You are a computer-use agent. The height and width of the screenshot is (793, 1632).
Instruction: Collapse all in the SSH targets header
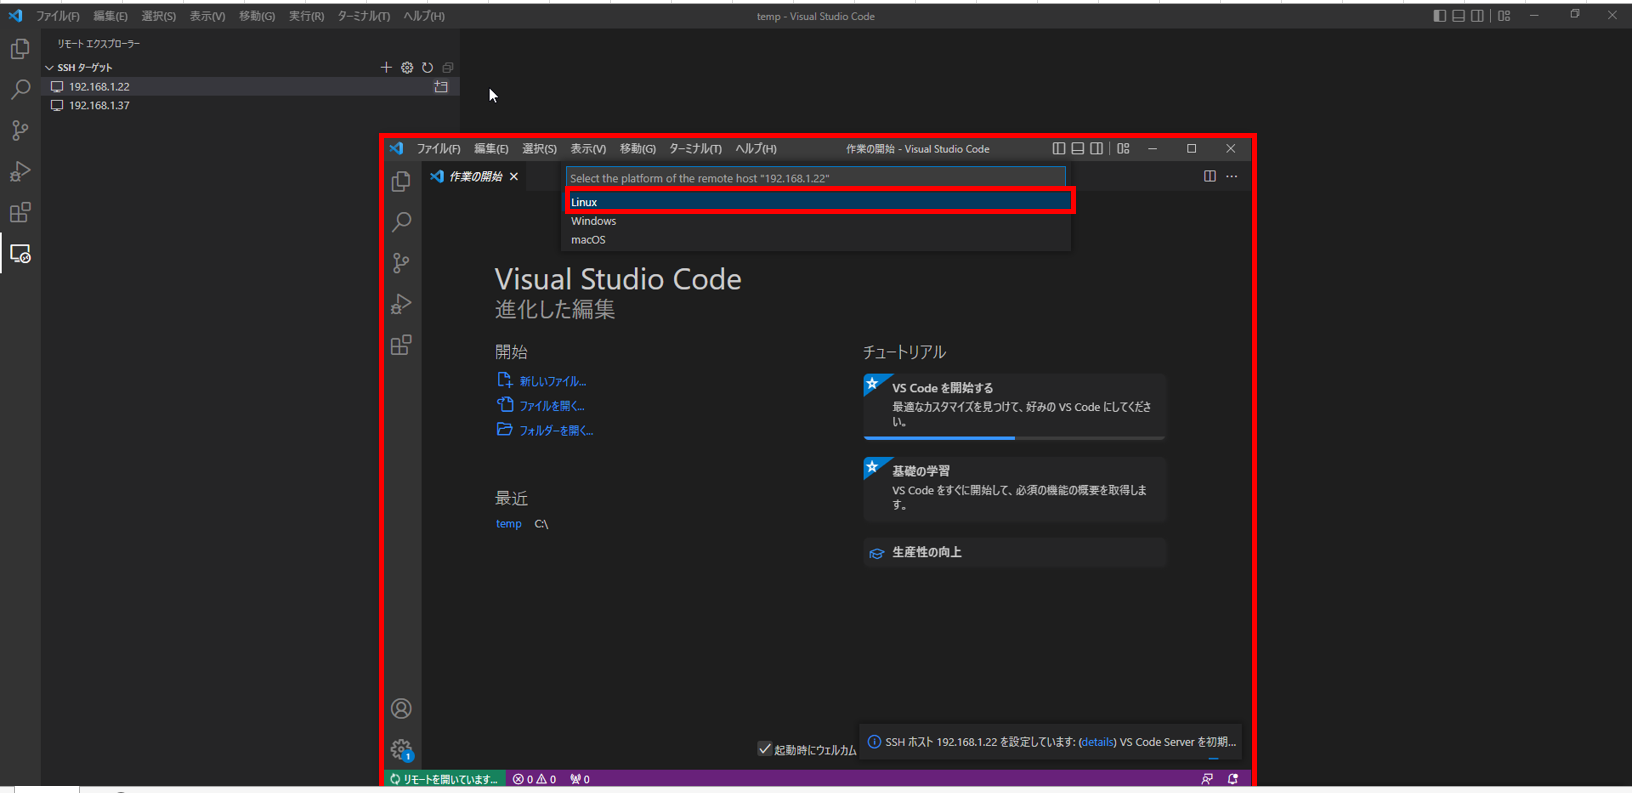pos(448,67)
